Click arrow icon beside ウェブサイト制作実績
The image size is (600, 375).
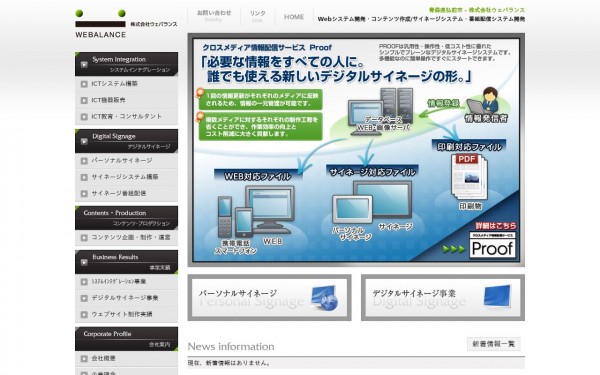pos(84,315)
